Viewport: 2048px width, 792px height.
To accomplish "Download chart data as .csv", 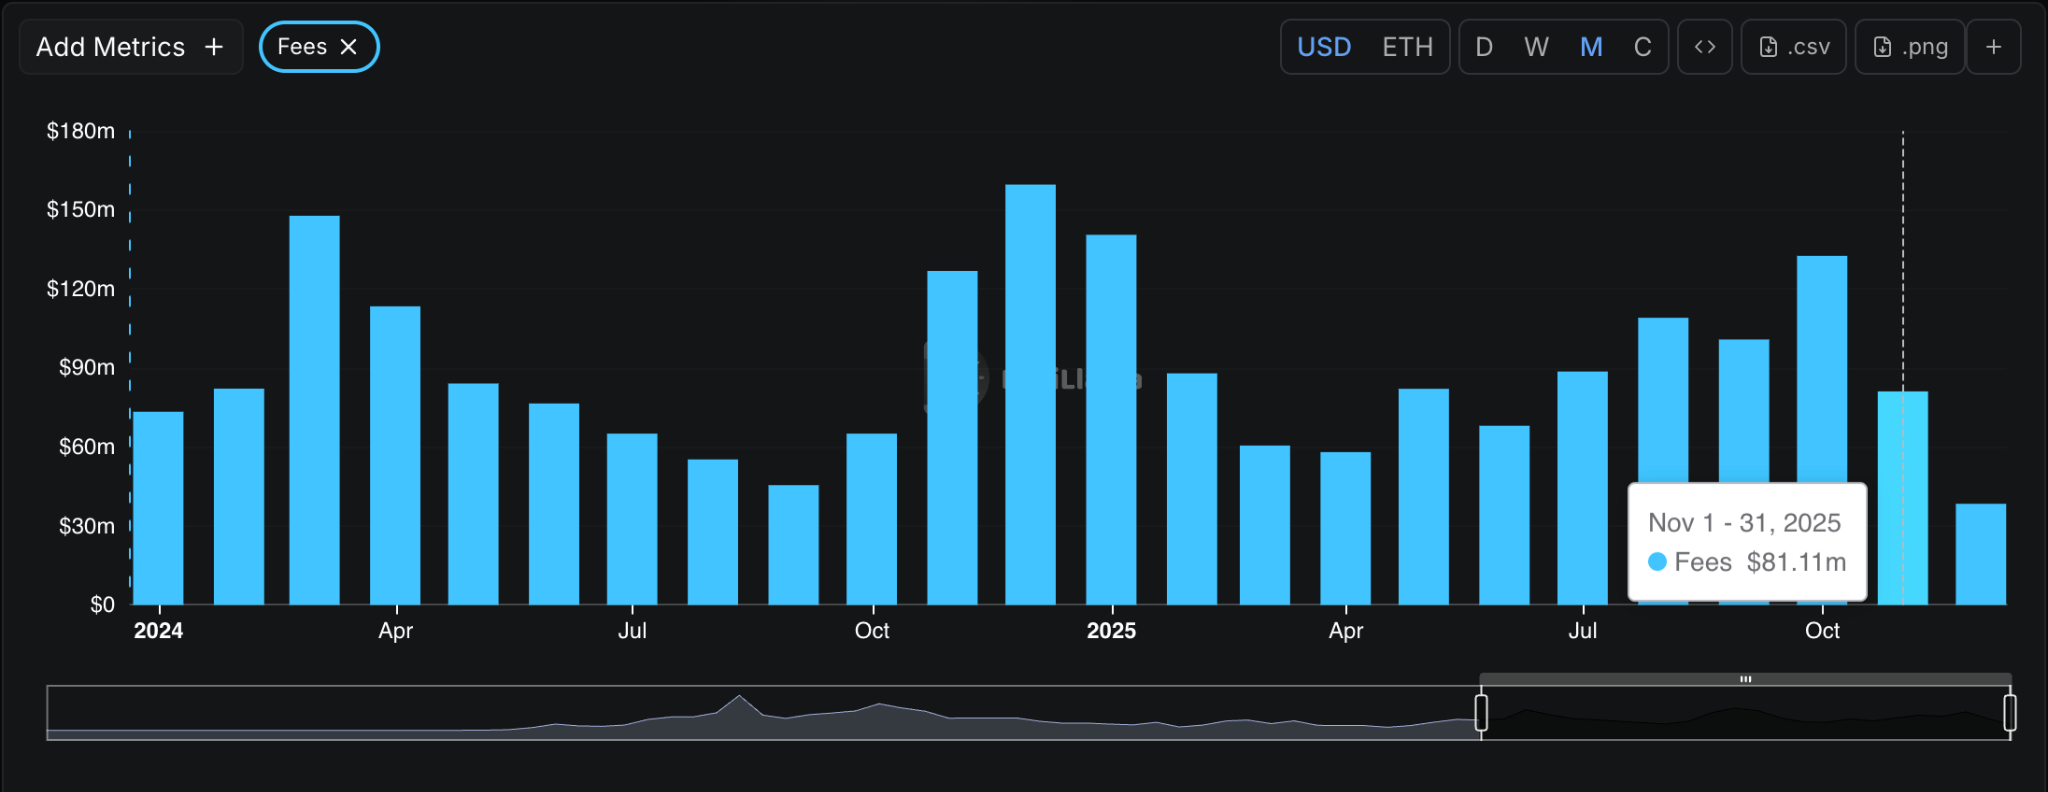I will pyautogui.click(x=1794, y=47).
